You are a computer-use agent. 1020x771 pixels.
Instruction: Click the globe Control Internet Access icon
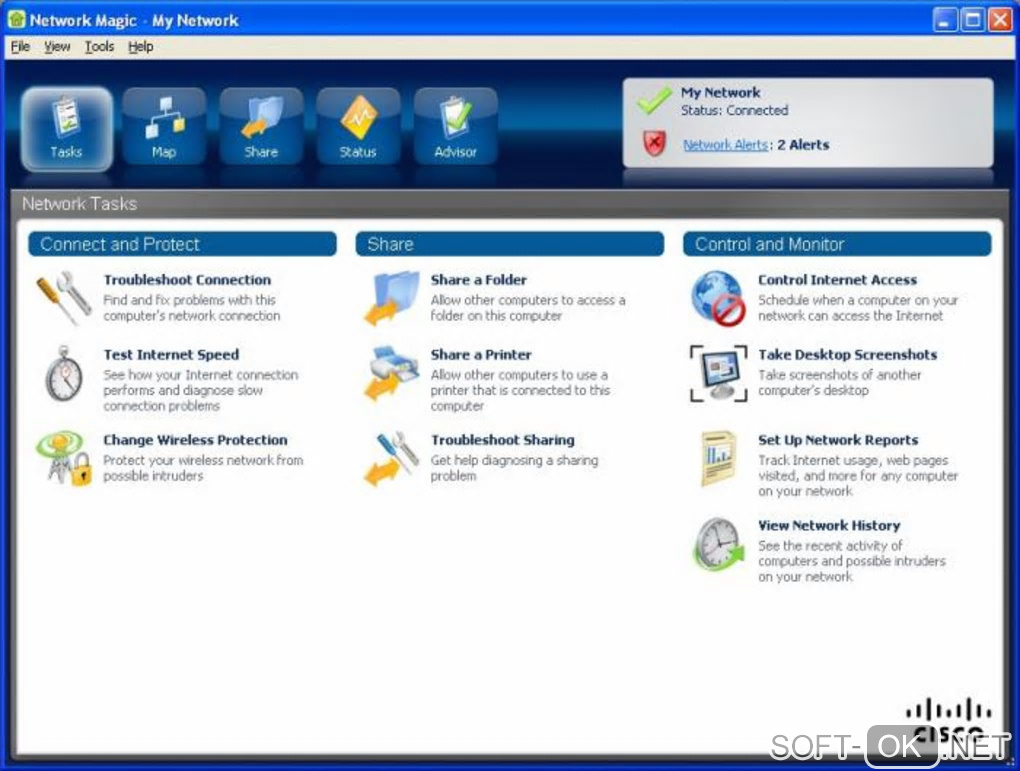tap(718, 298)
